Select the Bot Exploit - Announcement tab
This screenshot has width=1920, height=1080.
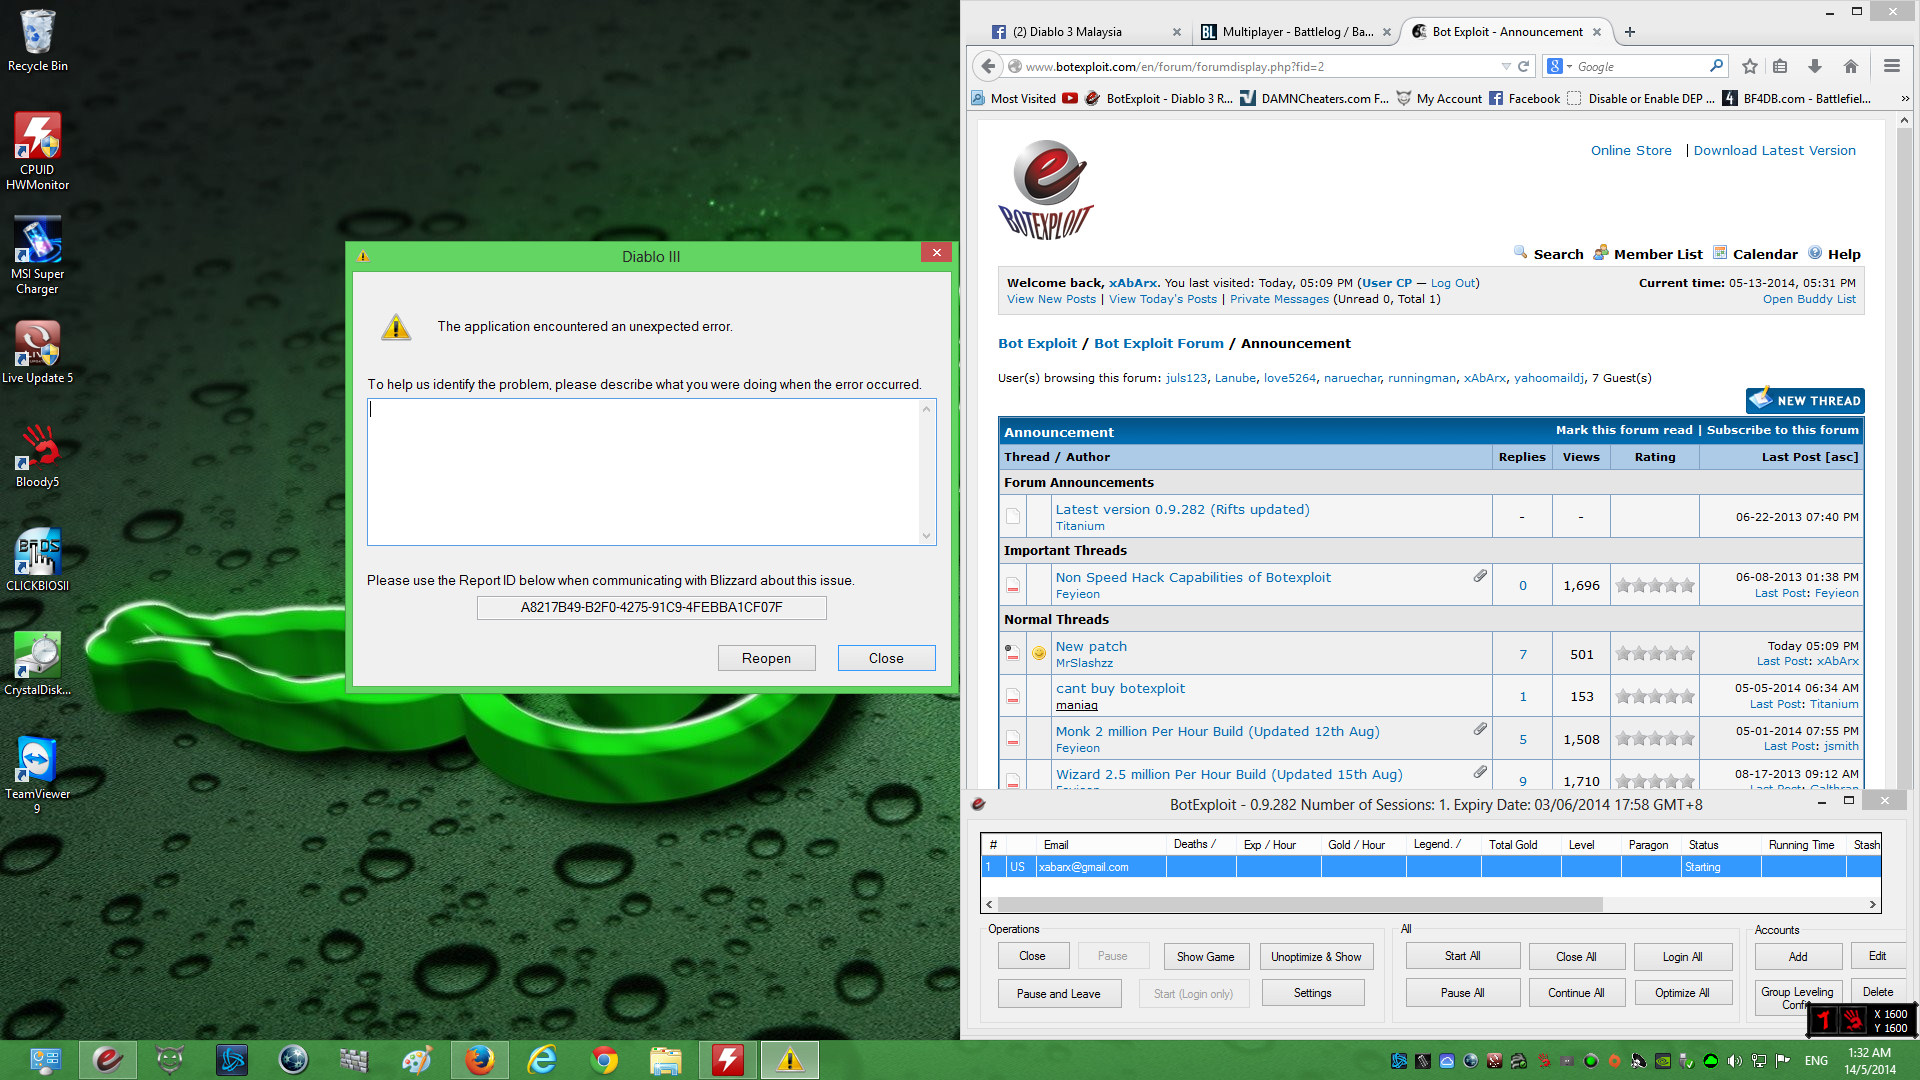(1507, 32)
